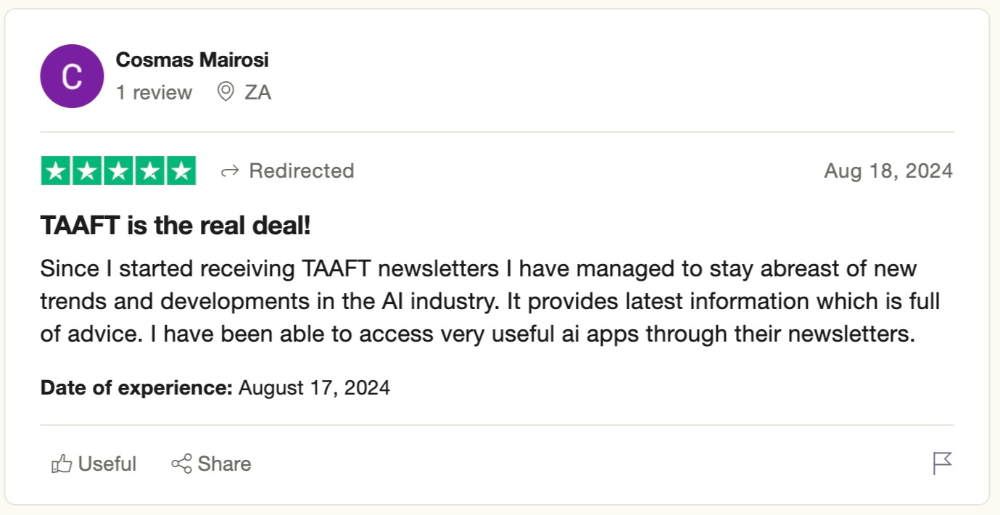Click the purple "C" profile avatar
The image size is (1000, 515).
71,76
